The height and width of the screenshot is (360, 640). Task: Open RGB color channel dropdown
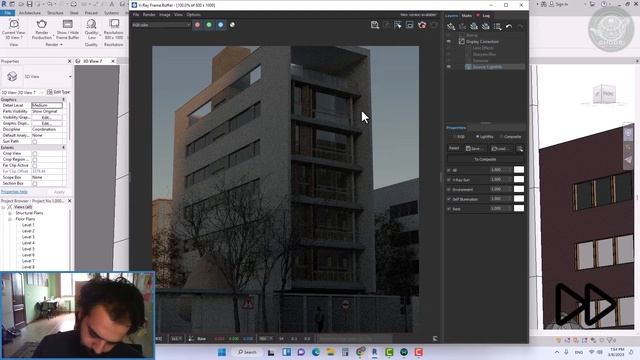click(161, 25)
